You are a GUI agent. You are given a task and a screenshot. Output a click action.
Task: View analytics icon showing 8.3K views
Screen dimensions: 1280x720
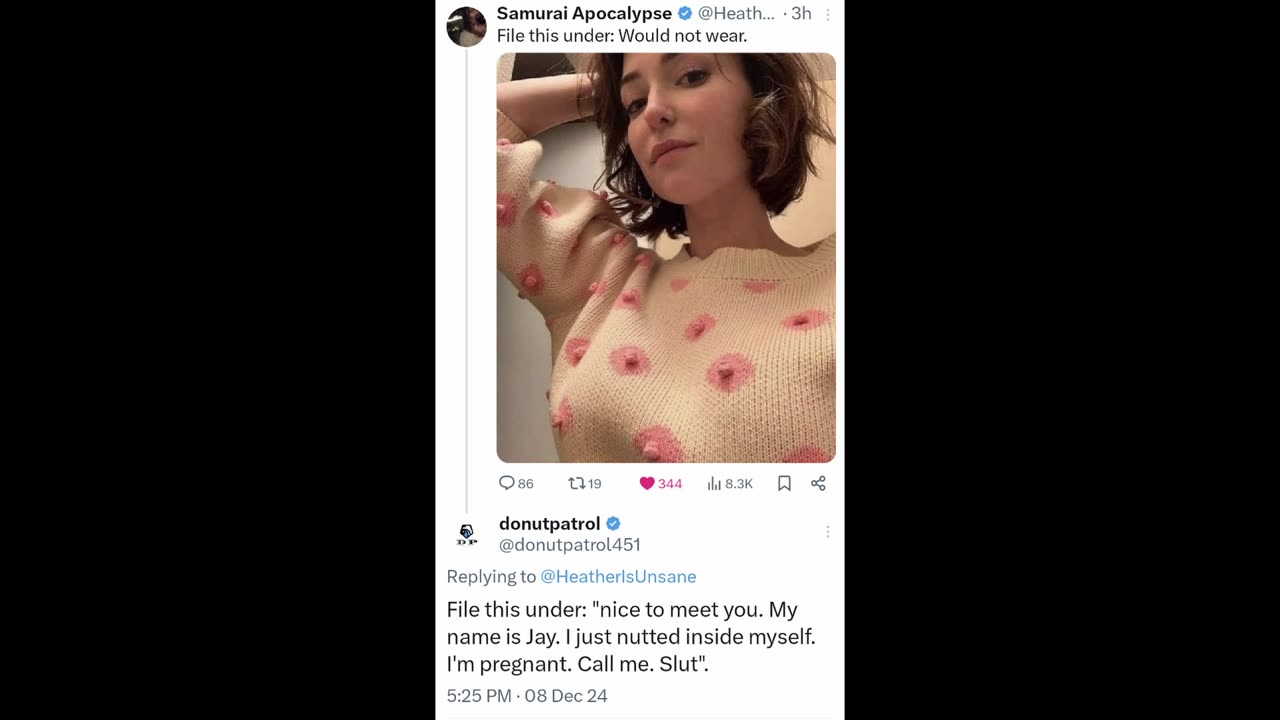[x=730, y=483]
